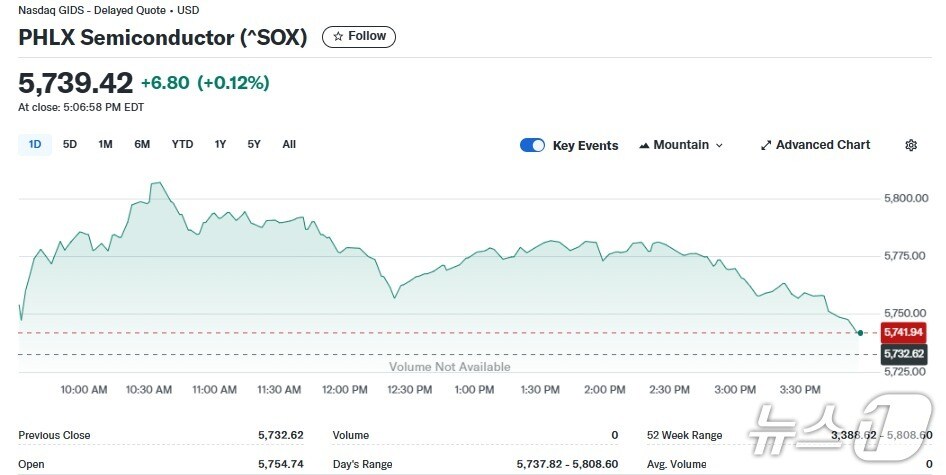
Task: Expand the Mountain chart type dropdown
Action: (681, 145)
